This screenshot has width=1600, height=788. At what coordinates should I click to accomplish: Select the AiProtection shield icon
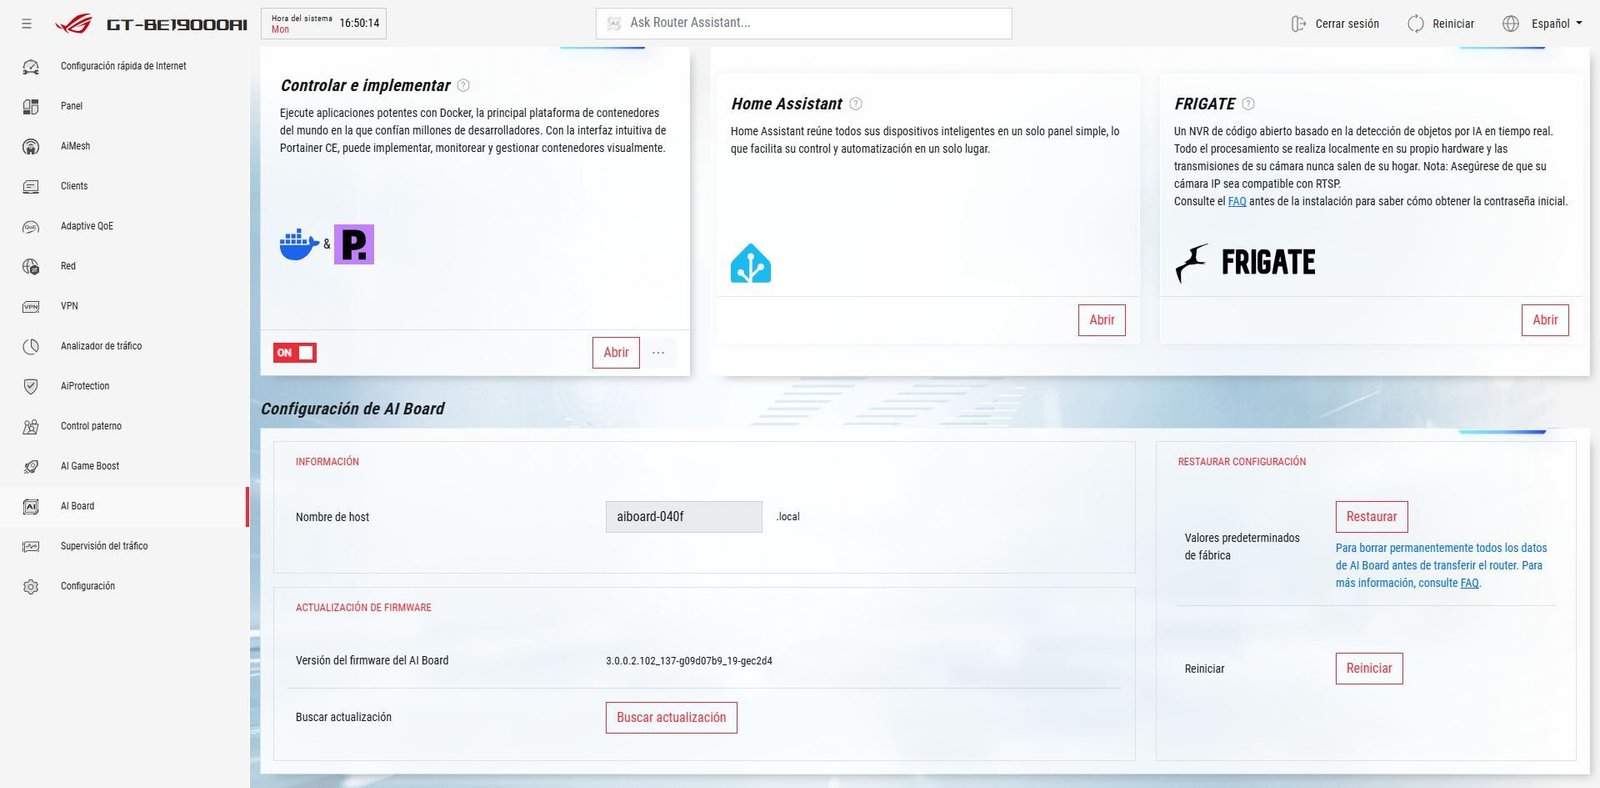click(x=31, y=386)
